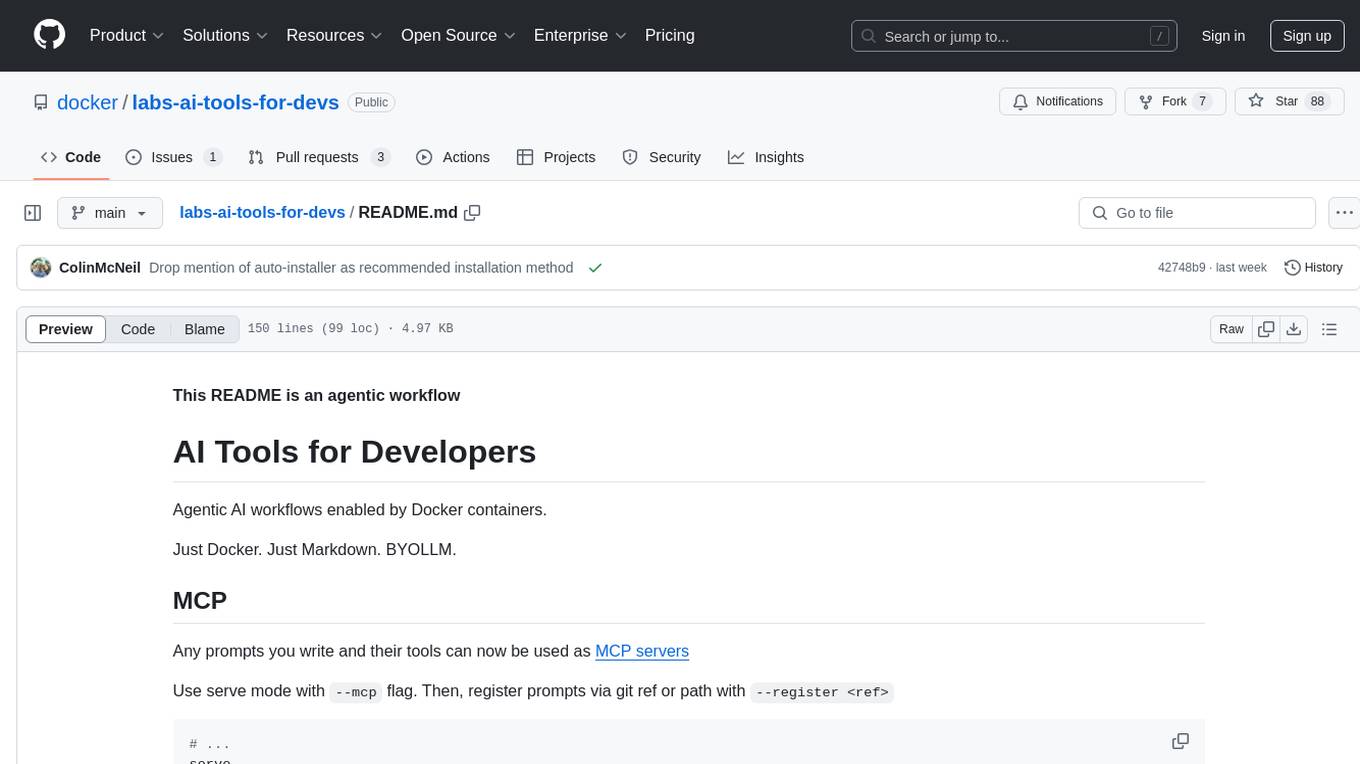
Task: Copy raw file contents
Action: 1266,329
